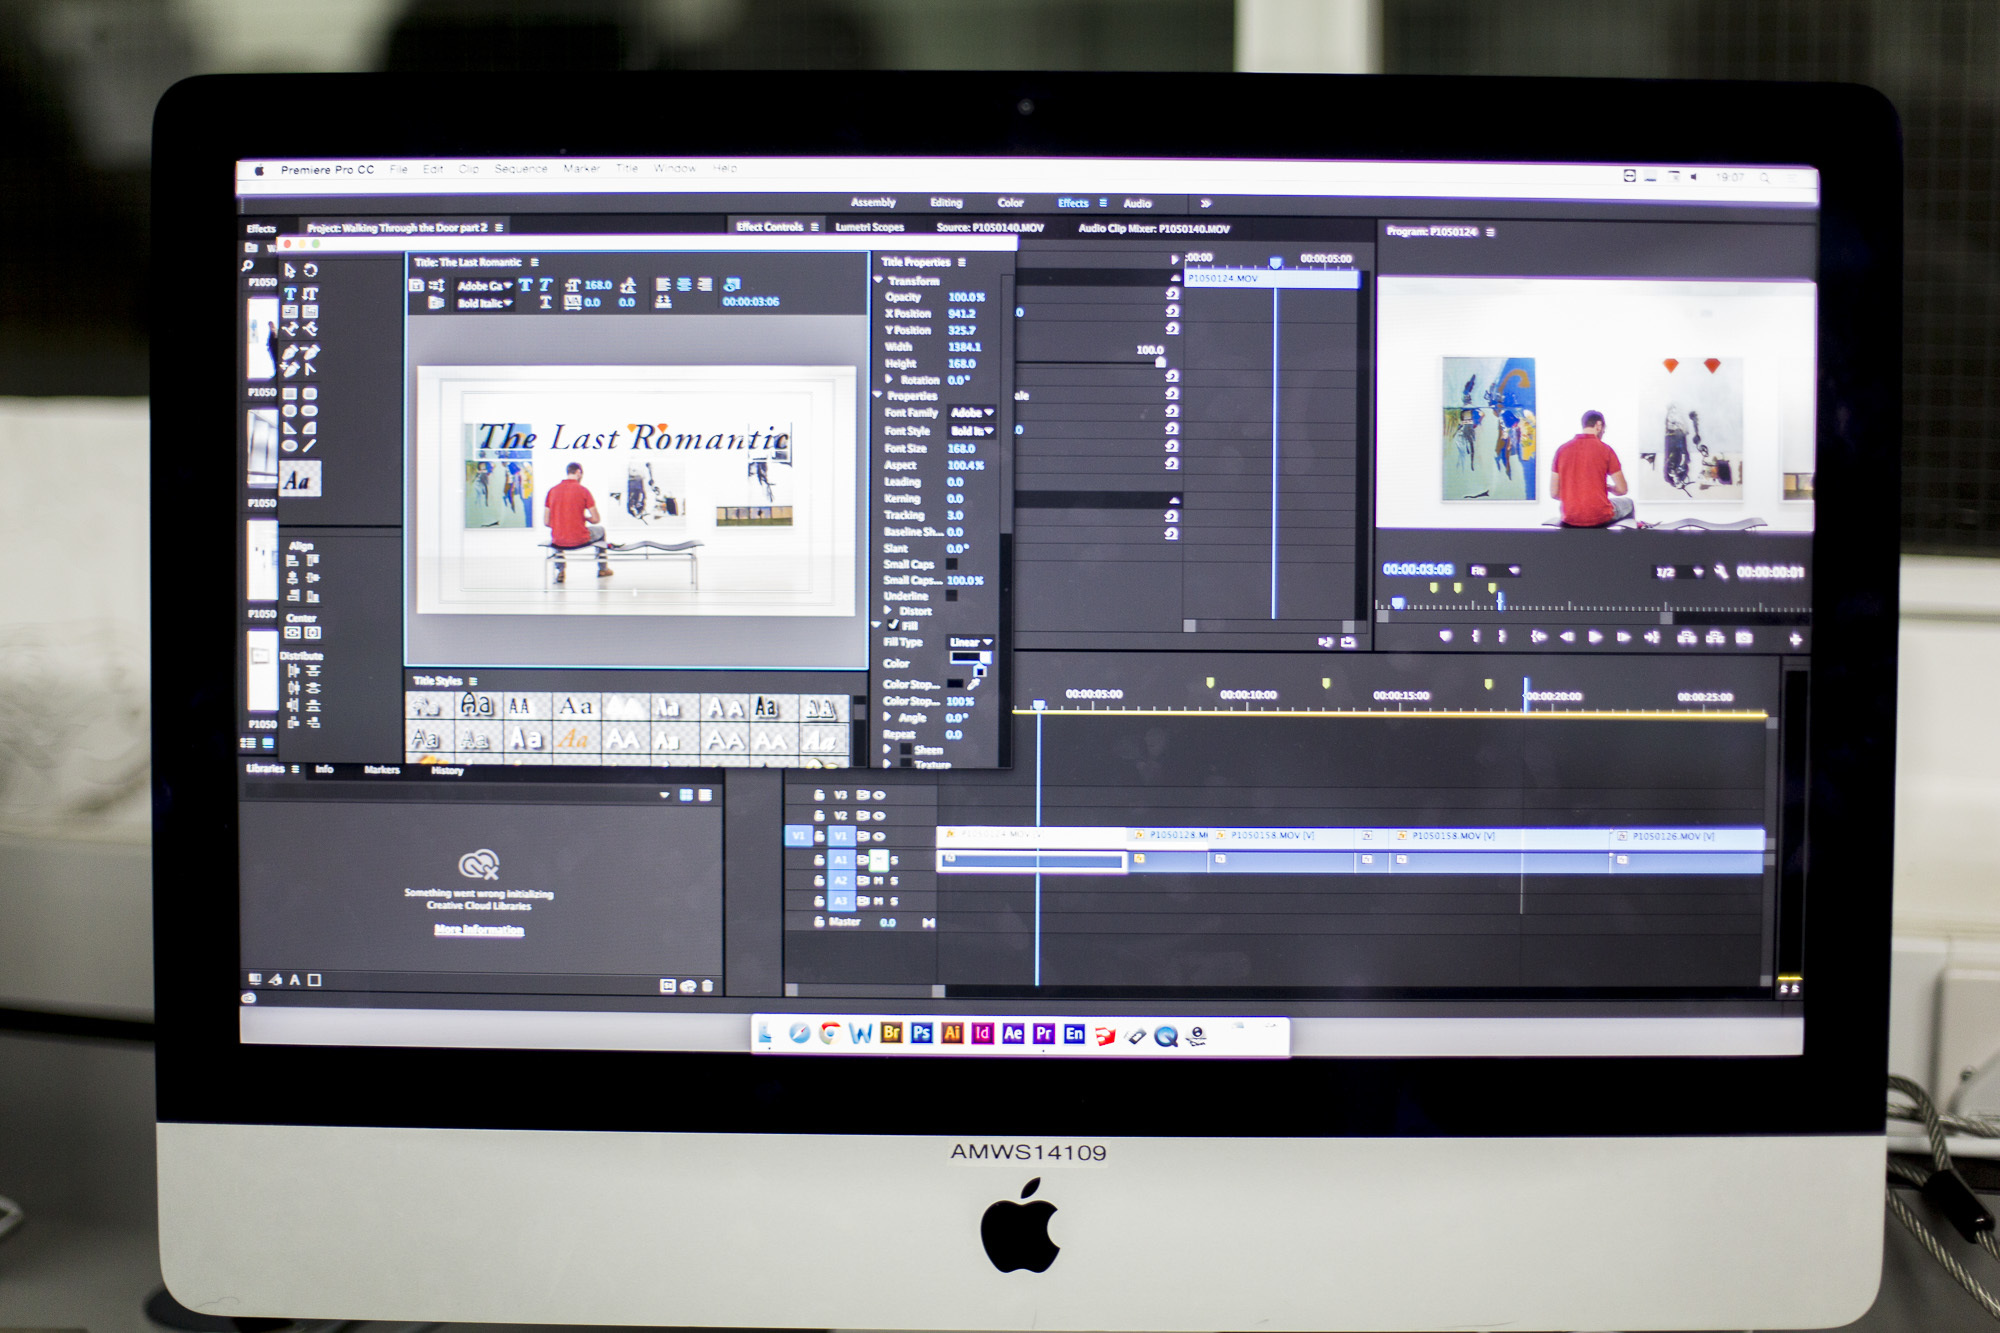2000x1333 pixels.
Task: Switch to the Color workspace tab
Action: pyautogui.click(x=1010, y=203)
